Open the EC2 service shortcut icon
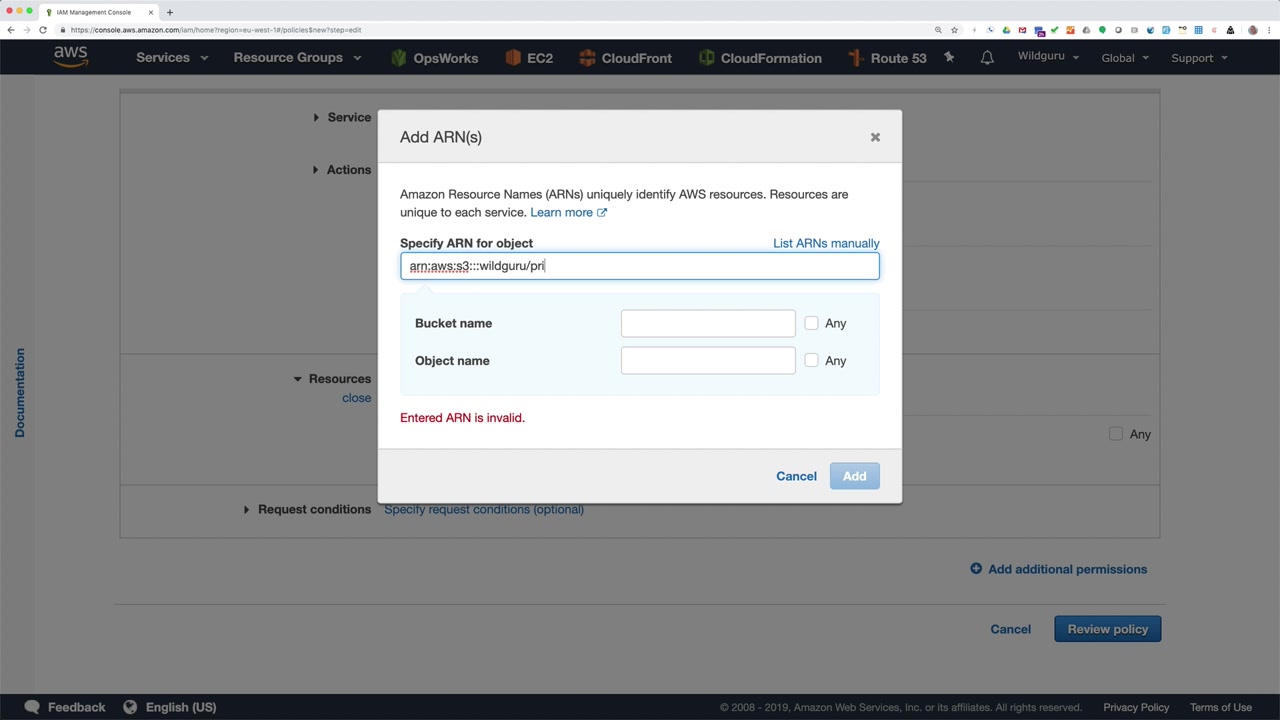The image size is (1280, 720). [x=513, y=58]
